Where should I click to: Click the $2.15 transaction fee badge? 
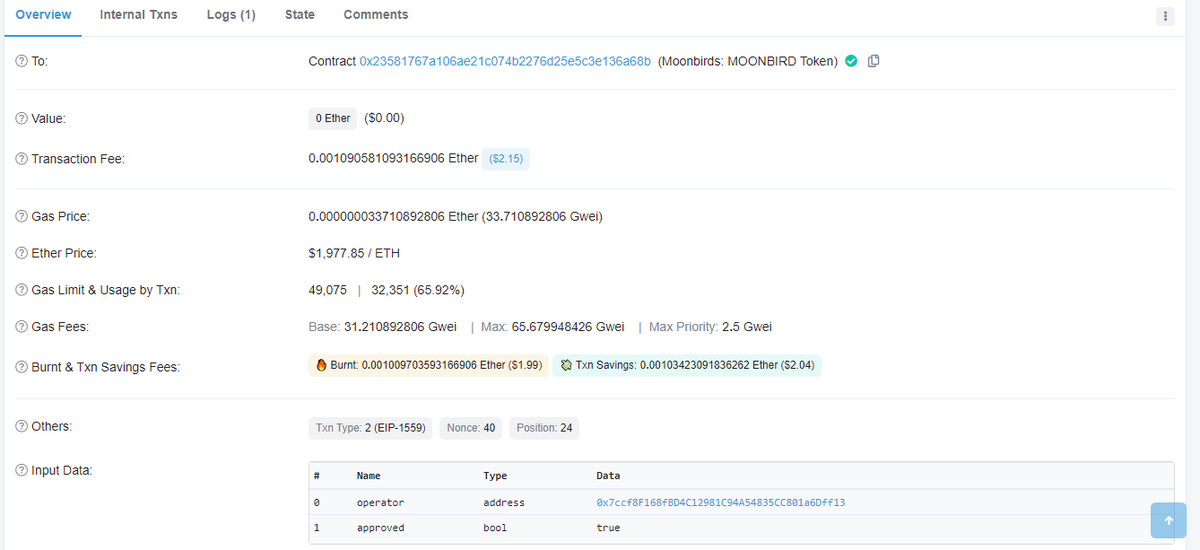[505, 159]
